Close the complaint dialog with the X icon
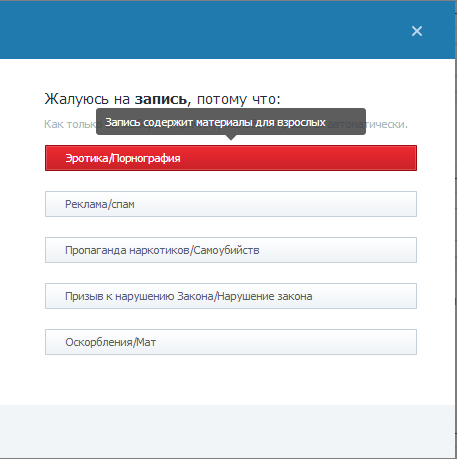This screenshot has width=457, height=459. 417,31
